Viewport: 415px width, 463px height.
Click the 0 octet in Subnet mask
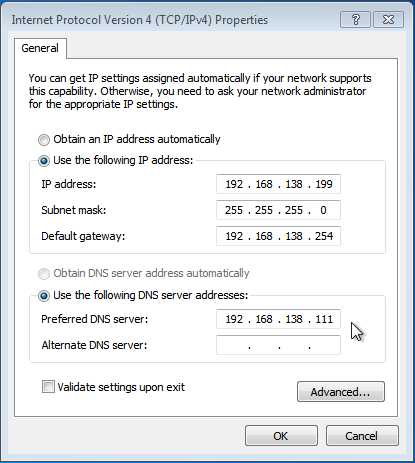(x=323, y=210)
